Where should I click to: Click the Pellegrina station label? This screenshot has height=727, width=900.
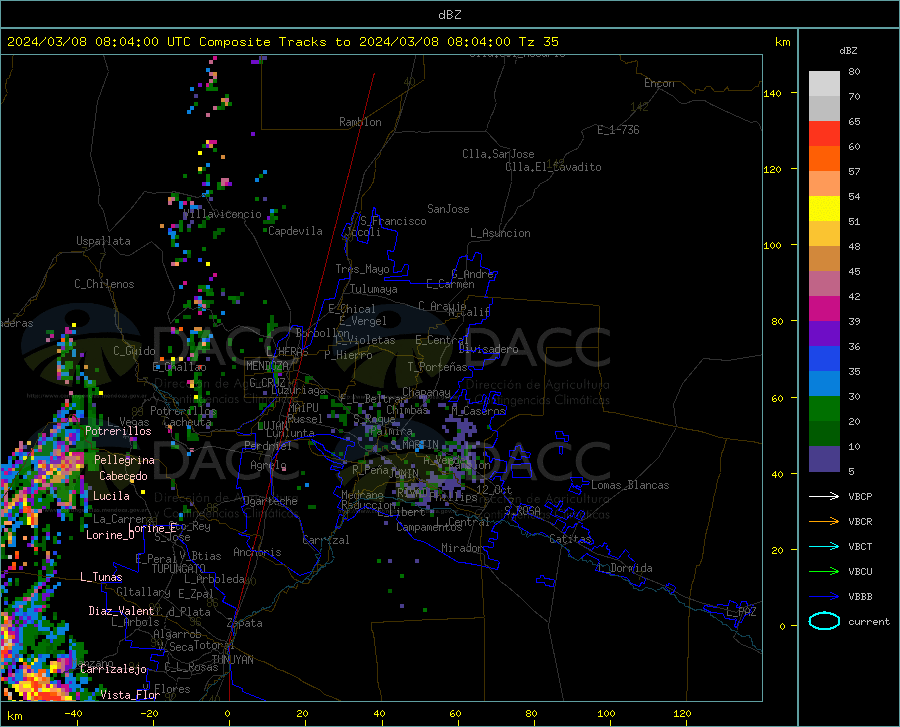(x=124, y=460)
